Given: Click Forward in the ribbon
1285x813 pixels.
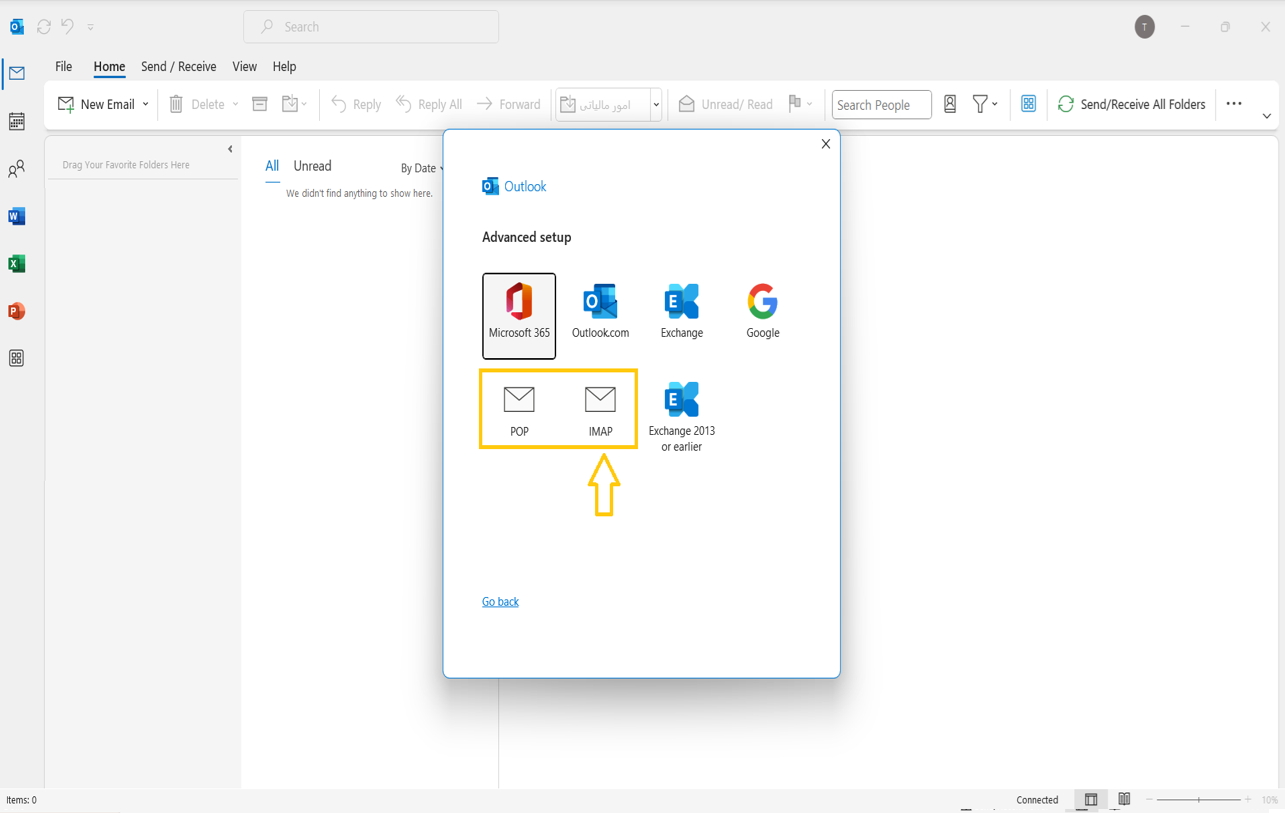Looking at the screenshot, I should point(509,104).
